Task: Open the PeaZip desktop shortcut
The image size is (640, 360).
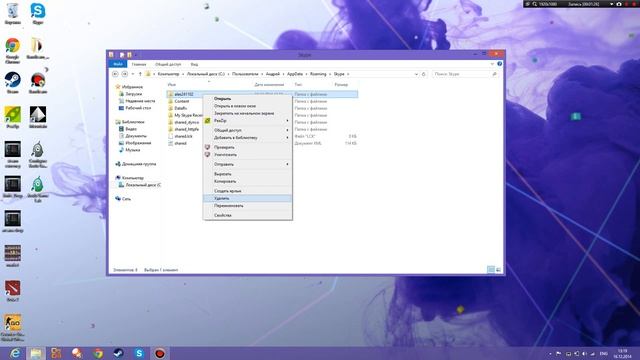Action: [x=13, y=117]
